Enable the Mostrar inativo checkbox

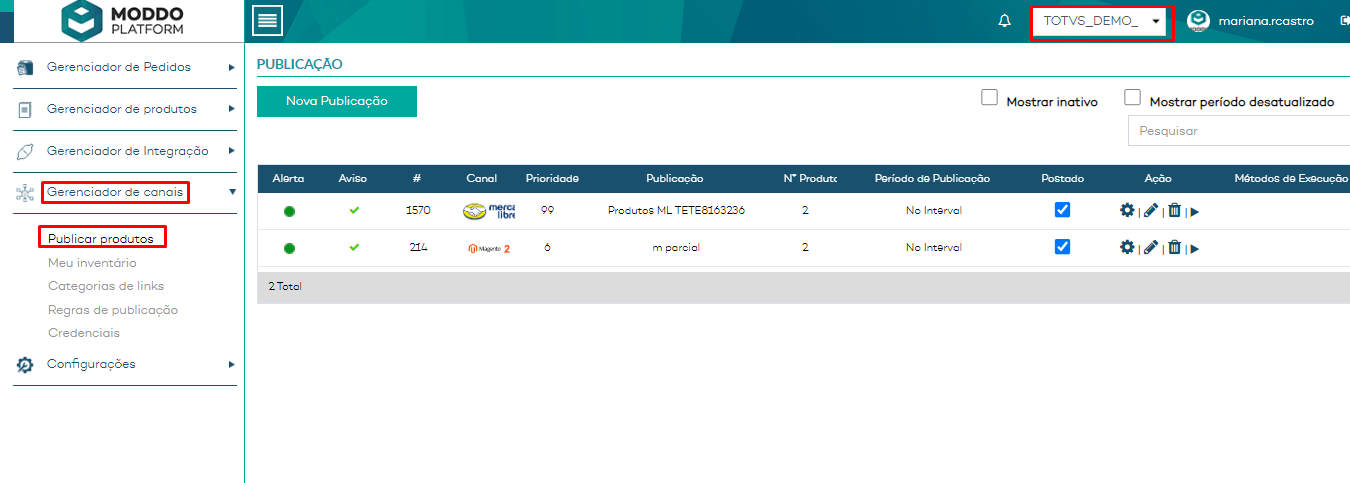(990, 97)
